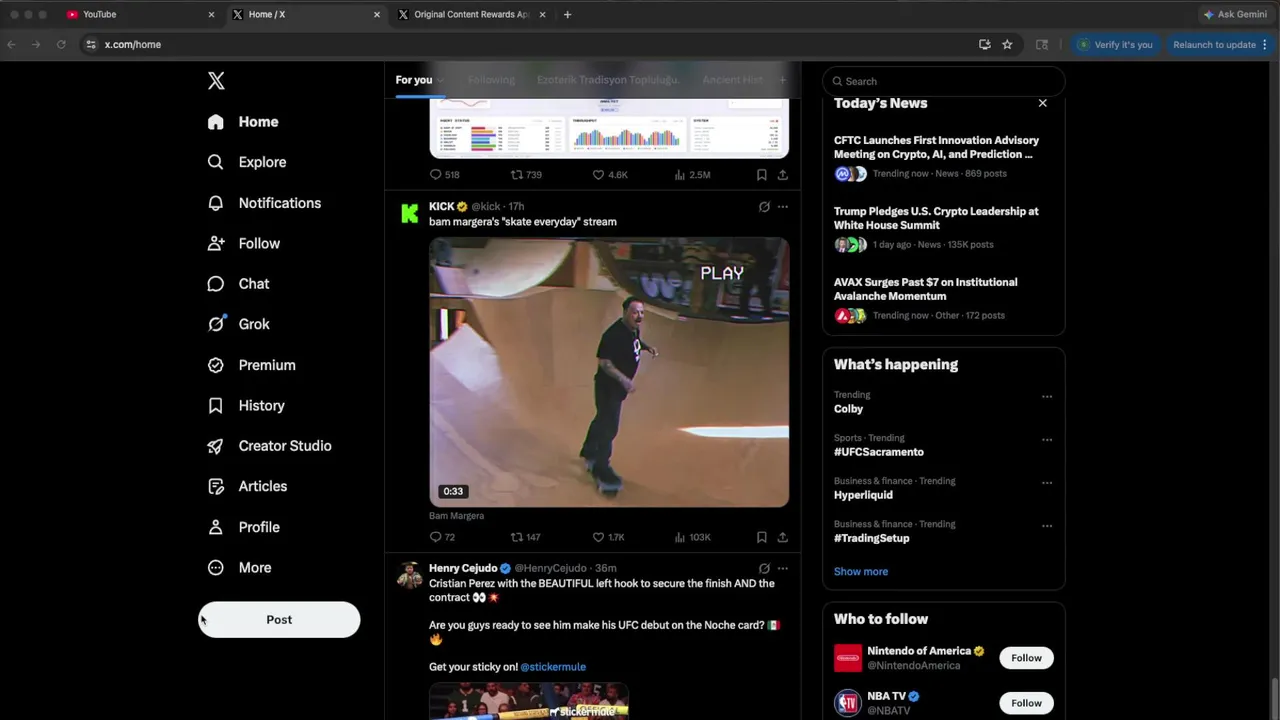The image size is (1280, 720).
Task: Follow NBA TV
Action: click(x=1026, y=703)
